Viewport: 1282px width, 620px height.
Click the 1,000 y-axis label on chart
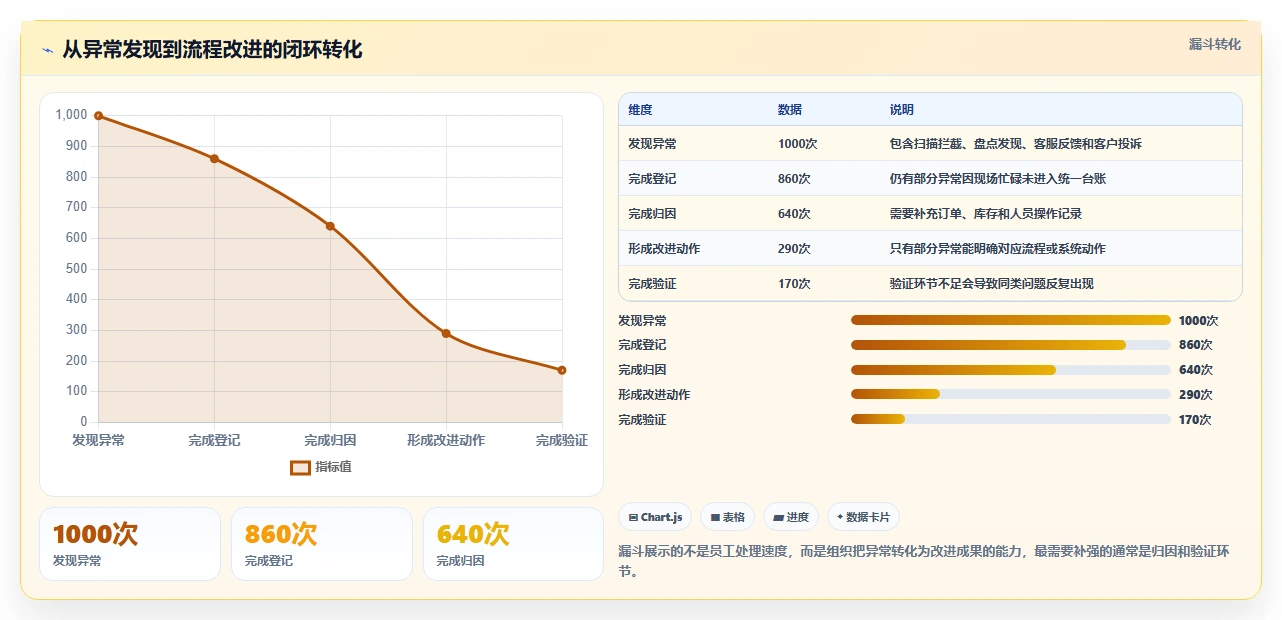point(71,115)
